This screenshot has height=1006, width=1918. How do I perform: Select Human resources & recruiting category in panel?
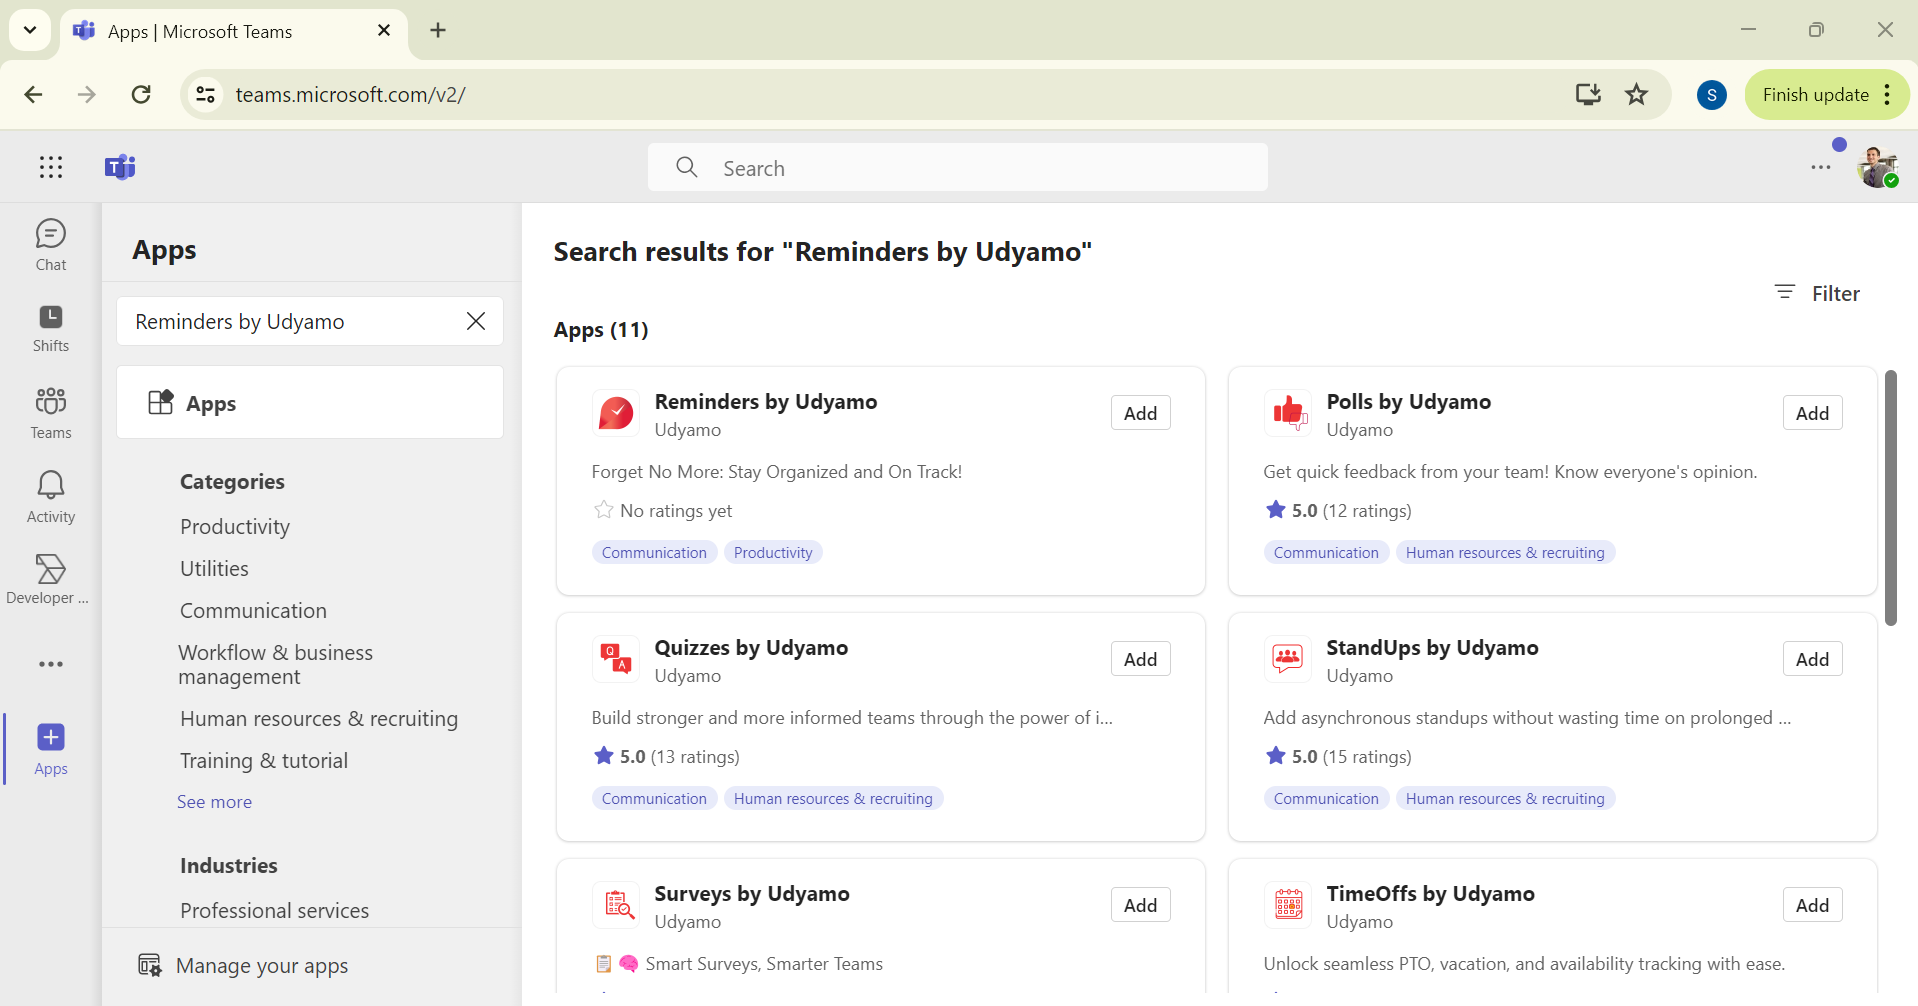tap(319, 719)
